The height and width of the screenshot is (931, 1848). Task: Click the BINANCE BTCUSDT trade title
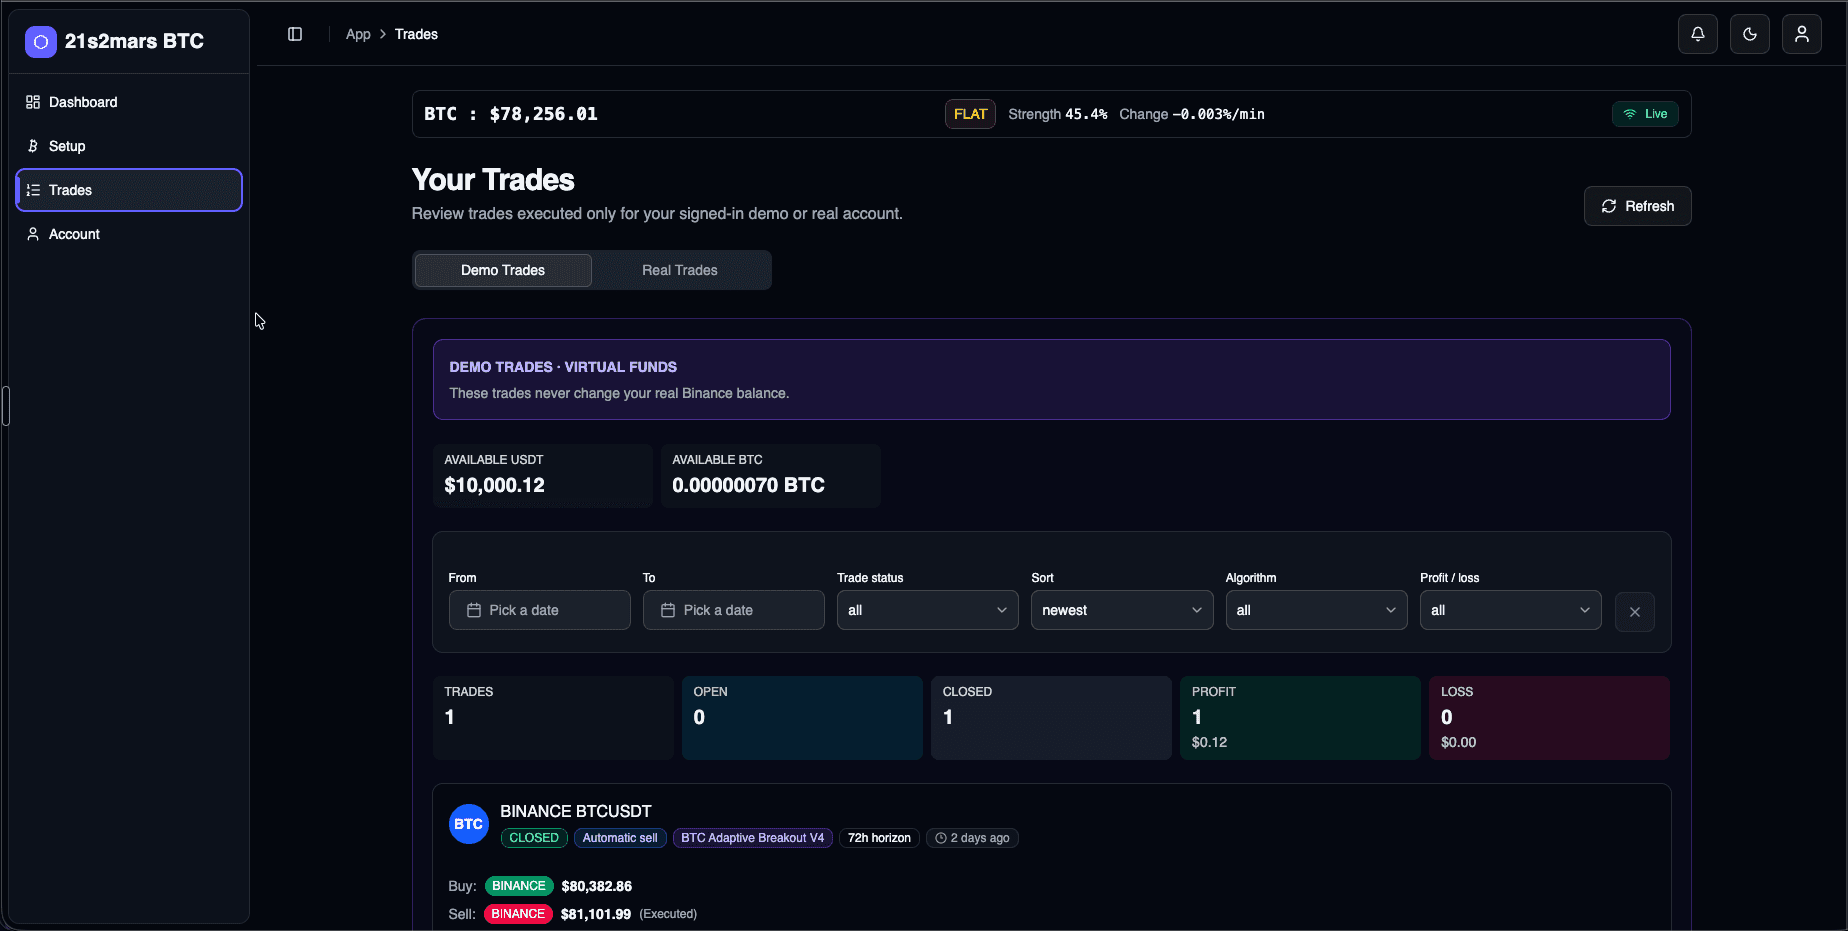point(576,811)
